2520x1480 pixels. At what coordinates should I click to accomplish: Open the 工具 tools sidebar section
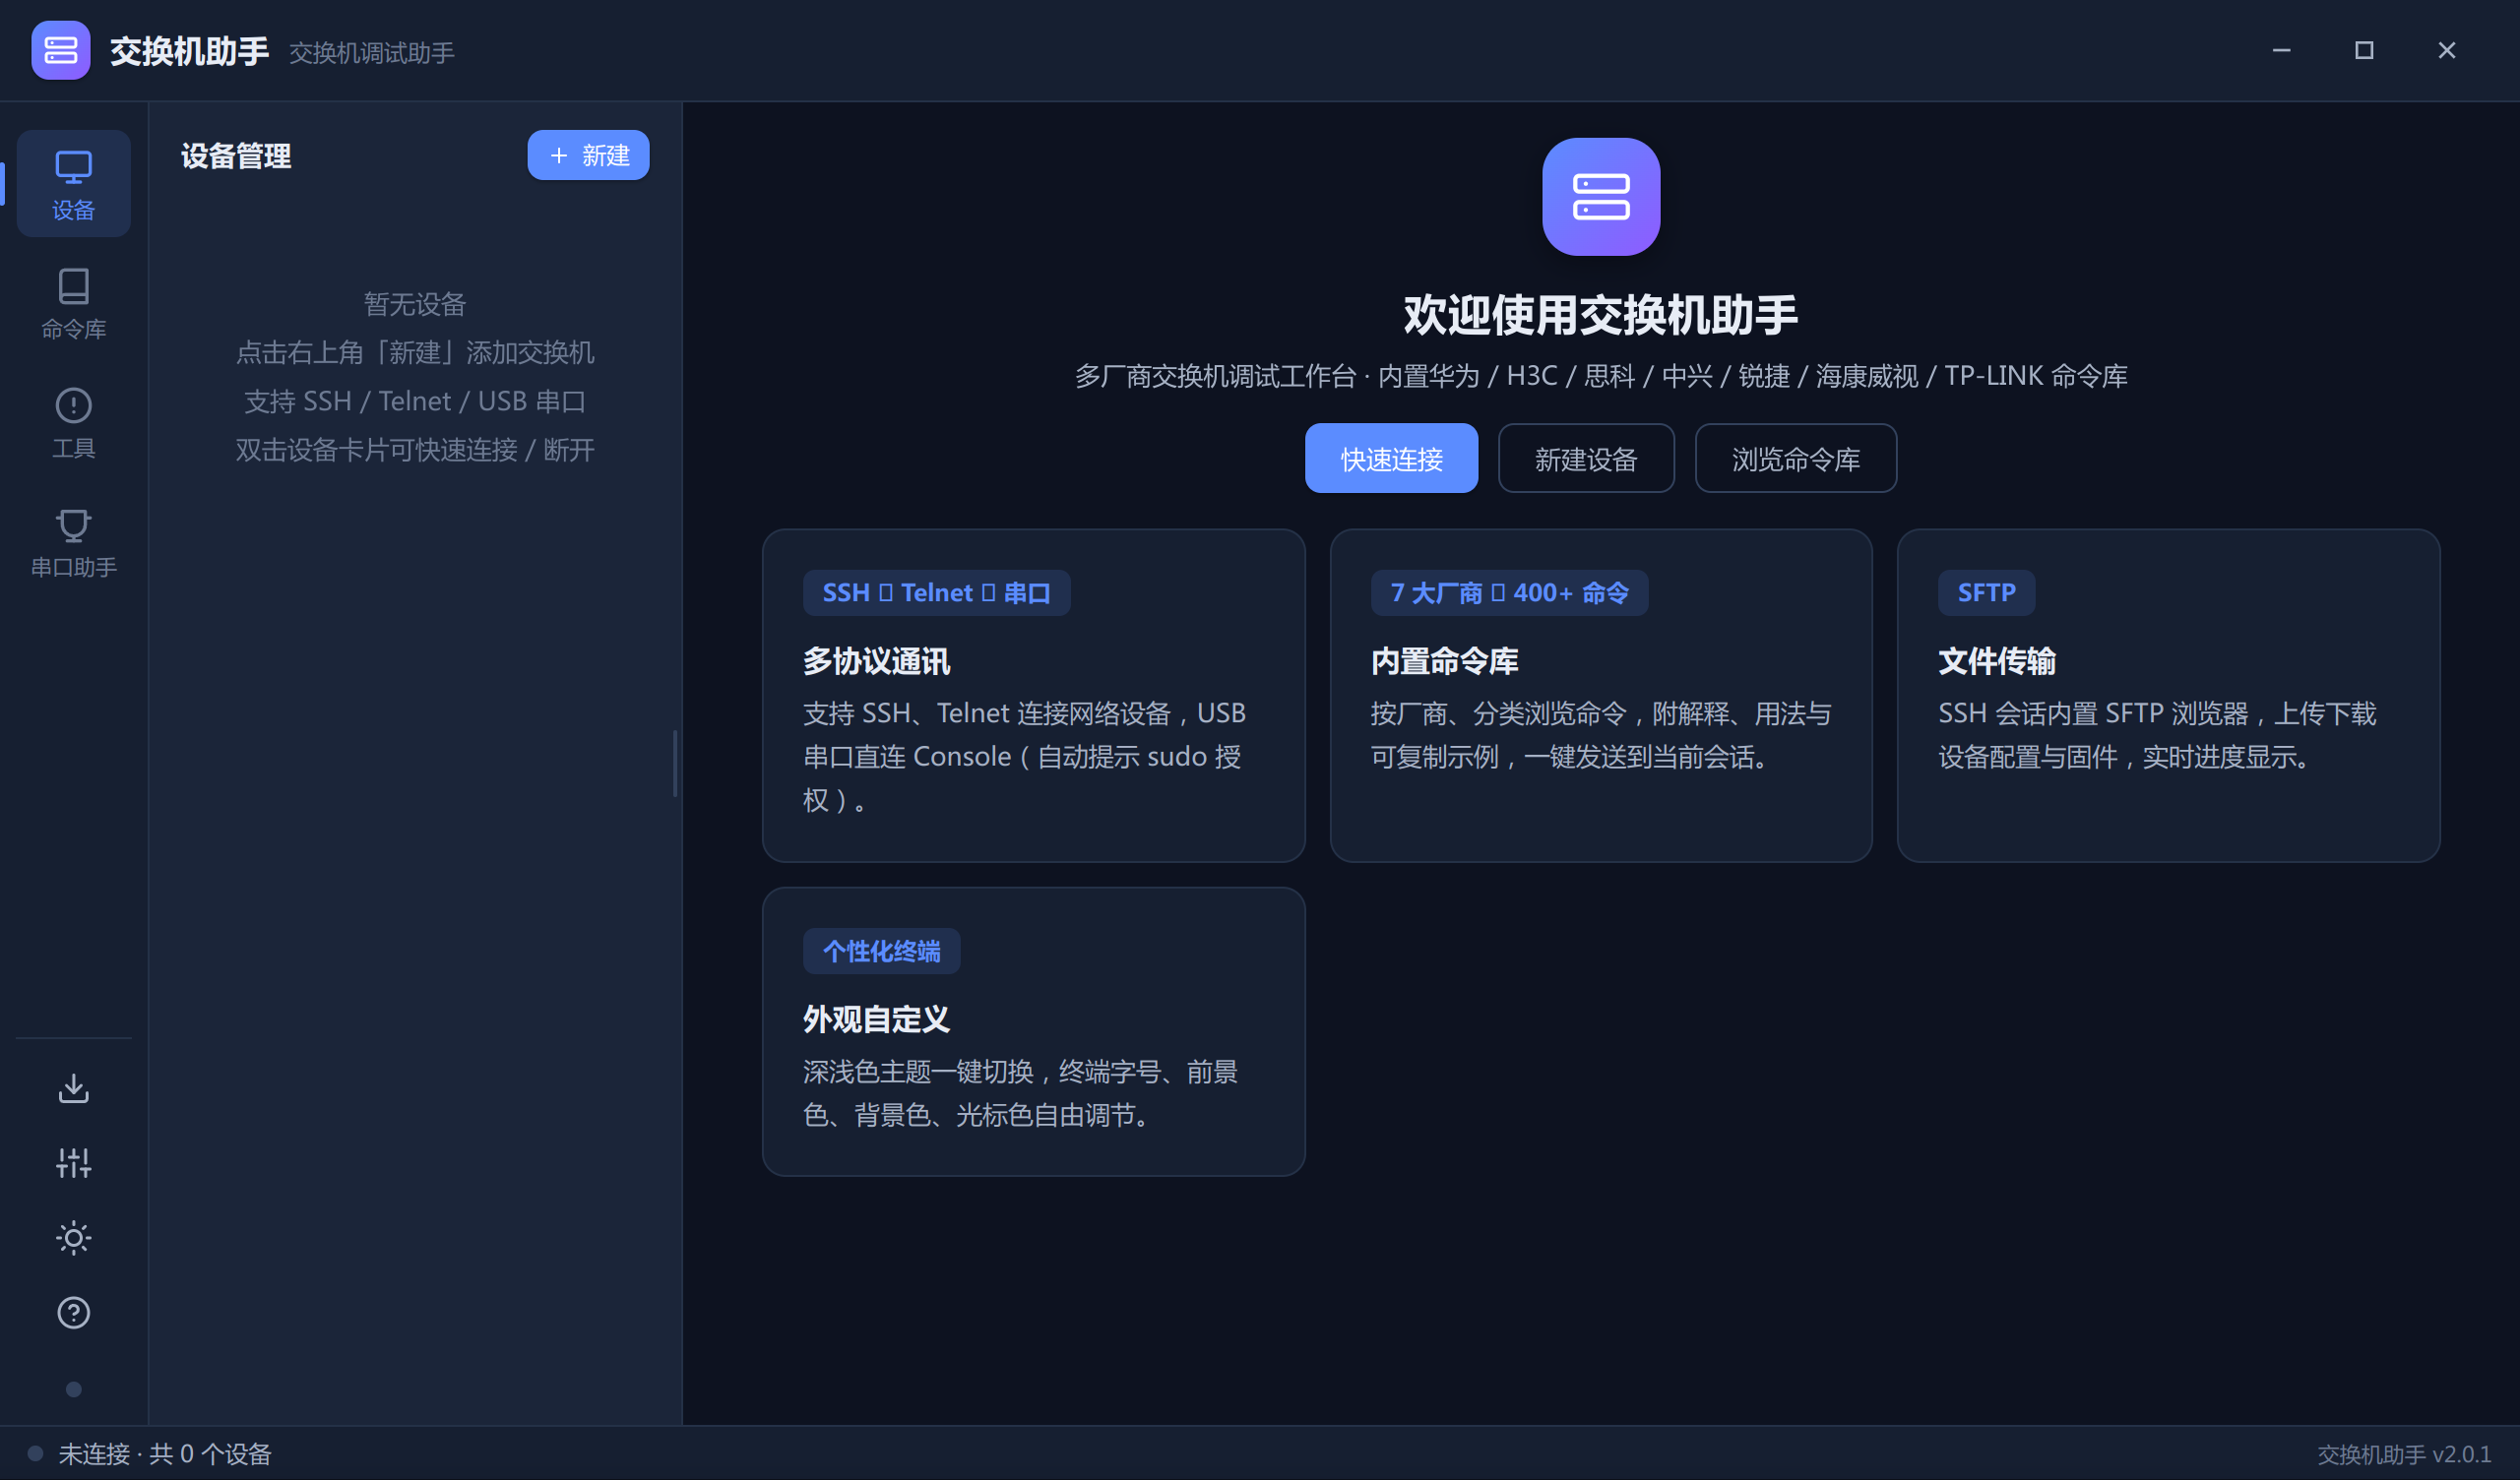click(73, 422)
